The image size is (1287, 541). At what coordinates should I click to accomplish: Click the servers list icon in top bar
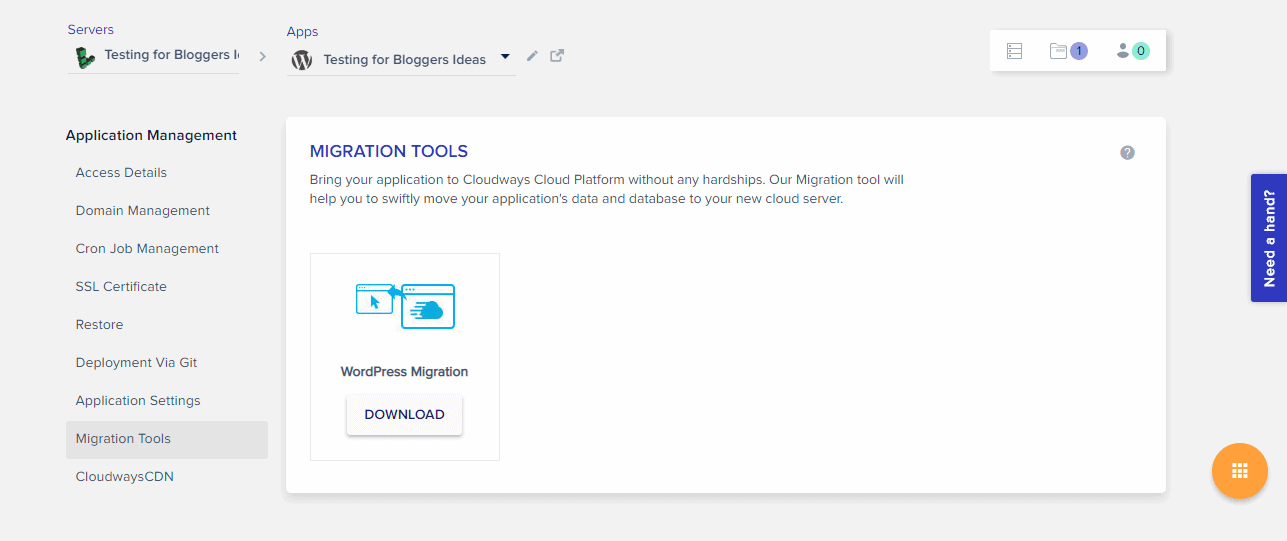click(1014, 51)
